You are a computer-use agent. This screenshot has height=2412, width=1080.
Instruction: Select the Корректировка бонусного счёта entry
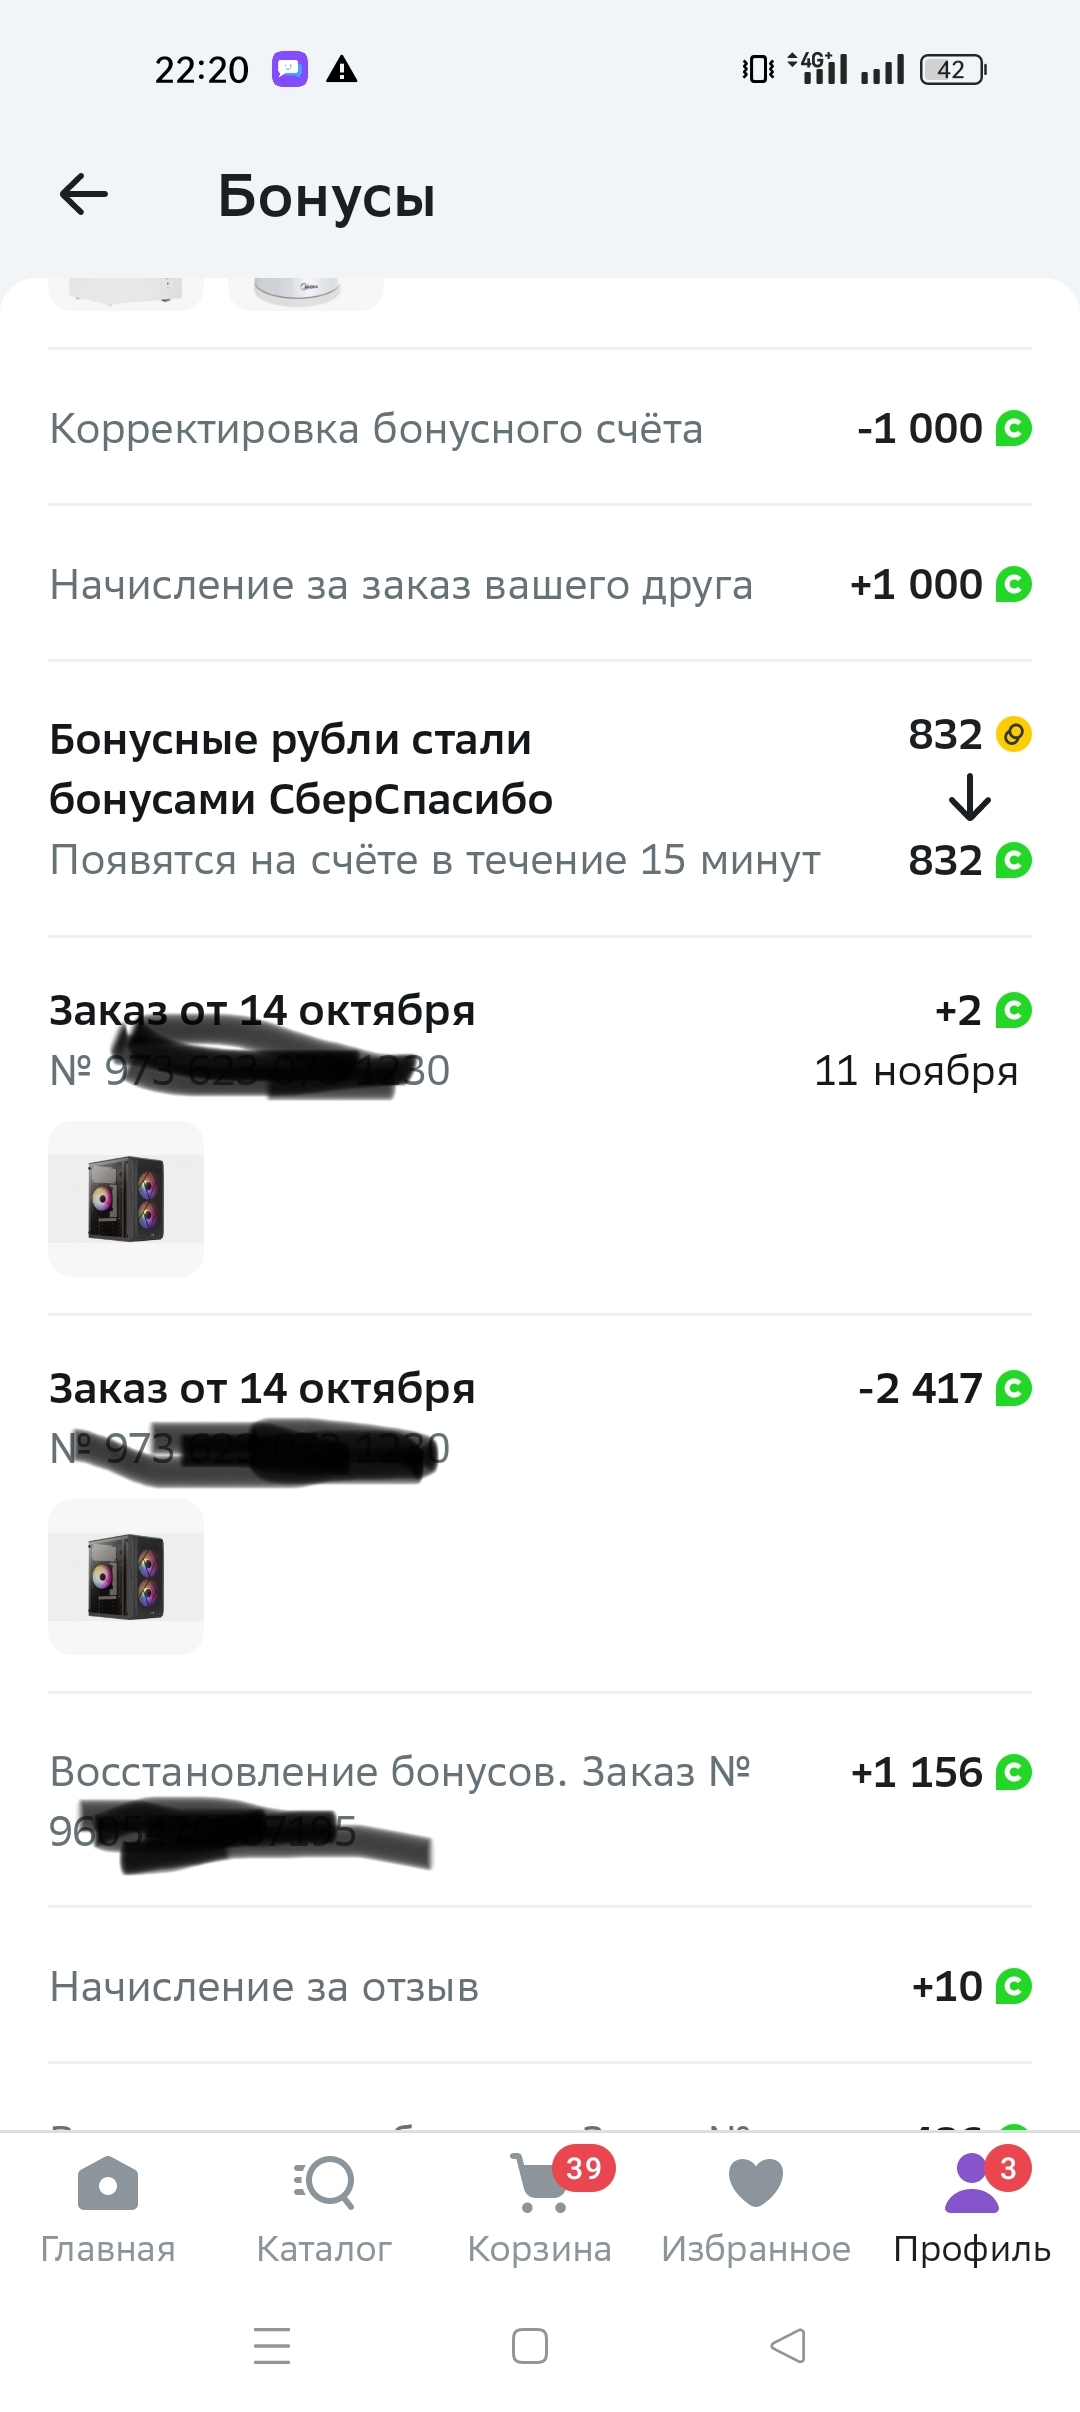coord(540,428)
